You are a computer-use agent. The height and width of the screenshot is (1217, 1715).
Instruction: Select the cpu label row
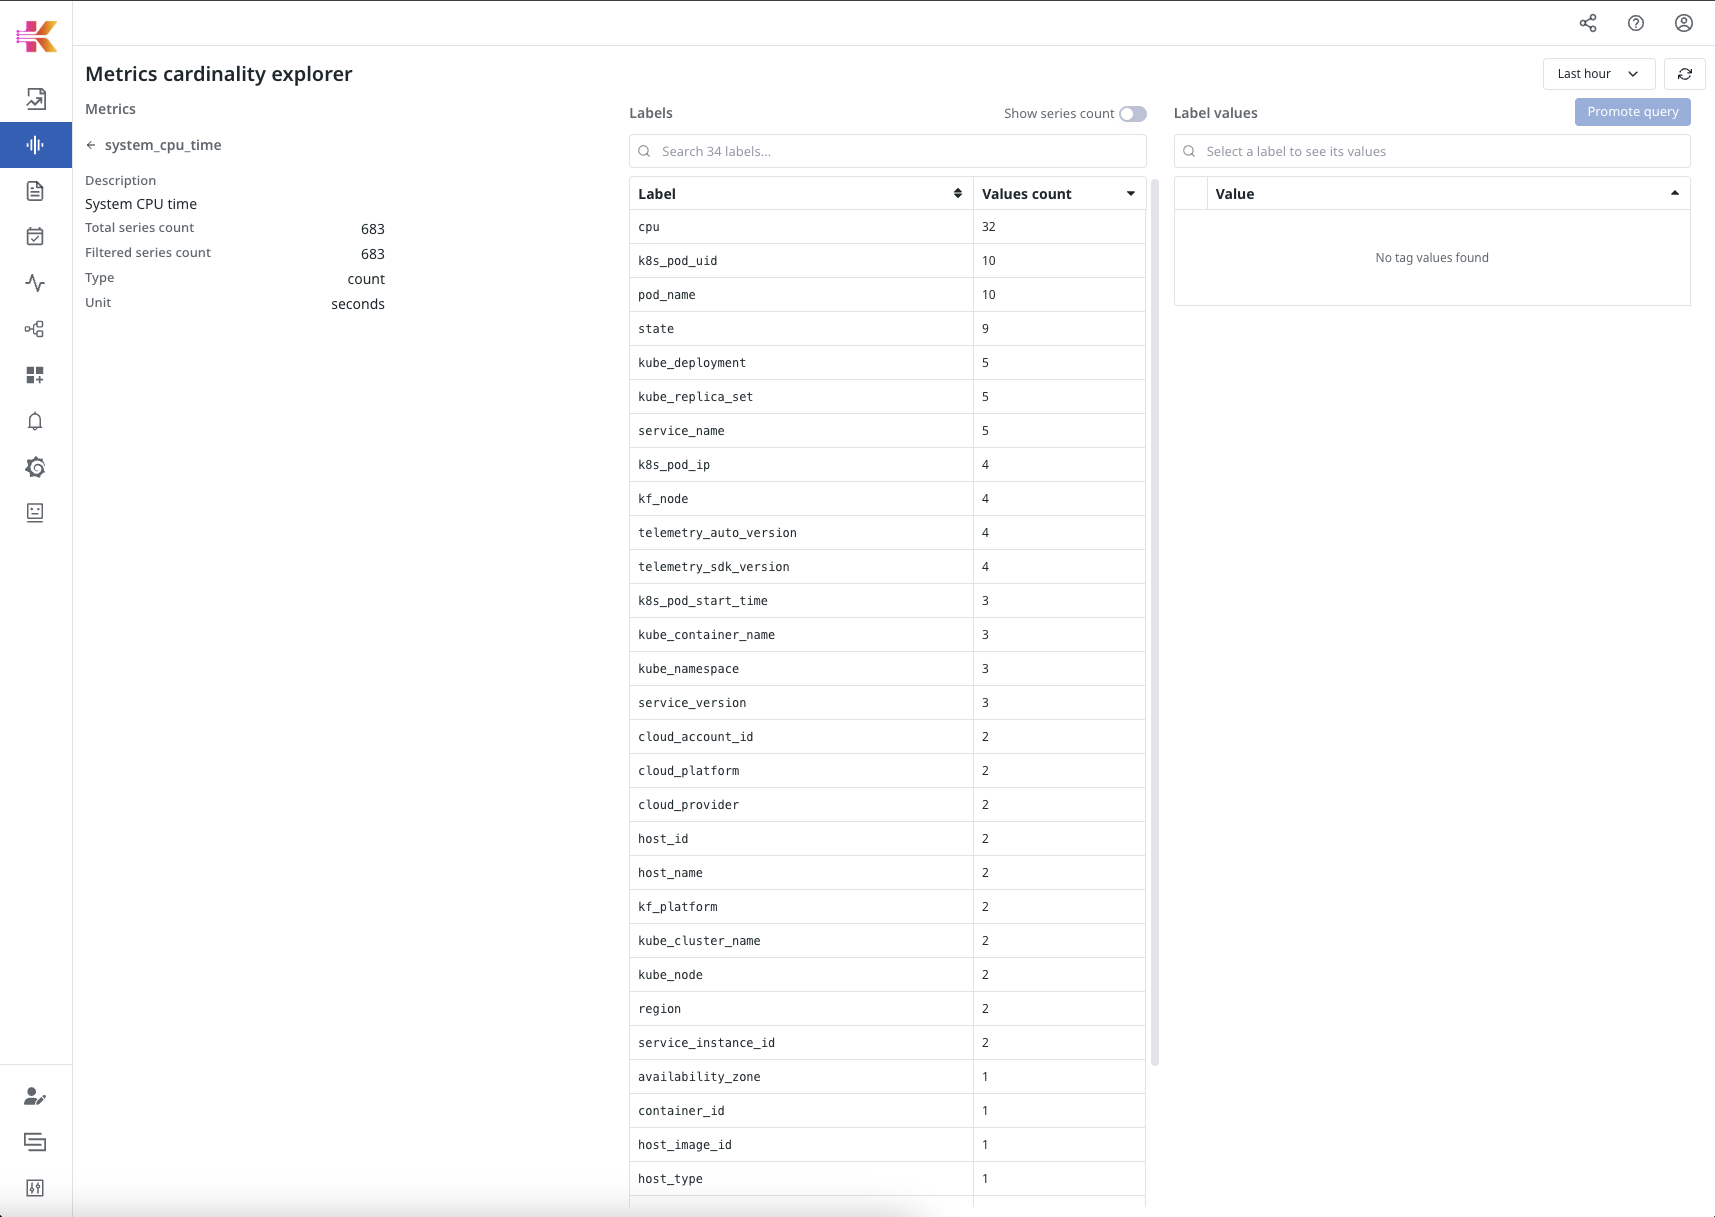click(x=800, y=227)
